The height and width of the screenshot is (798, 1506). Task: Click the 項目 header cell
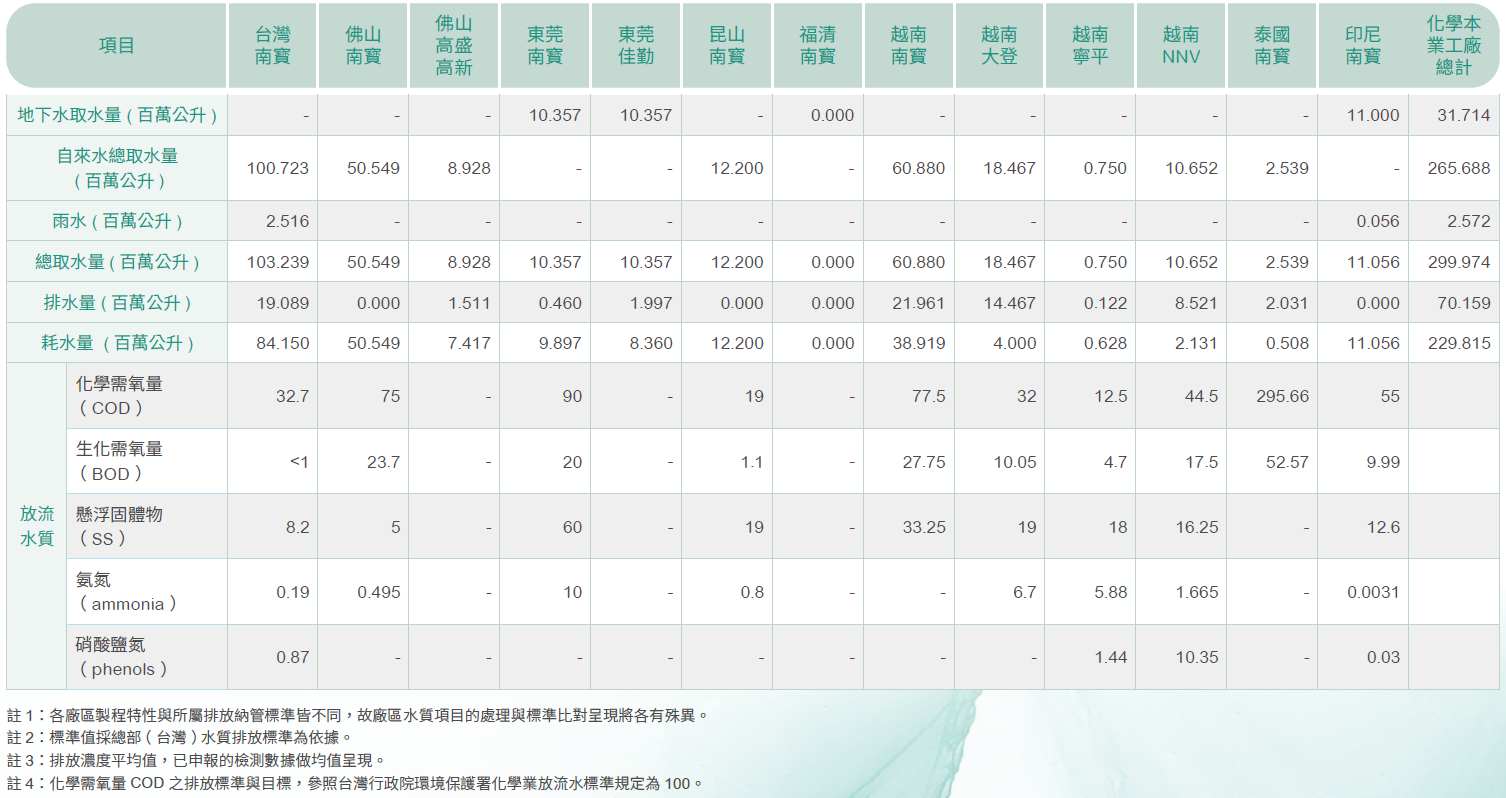point(117,46)
